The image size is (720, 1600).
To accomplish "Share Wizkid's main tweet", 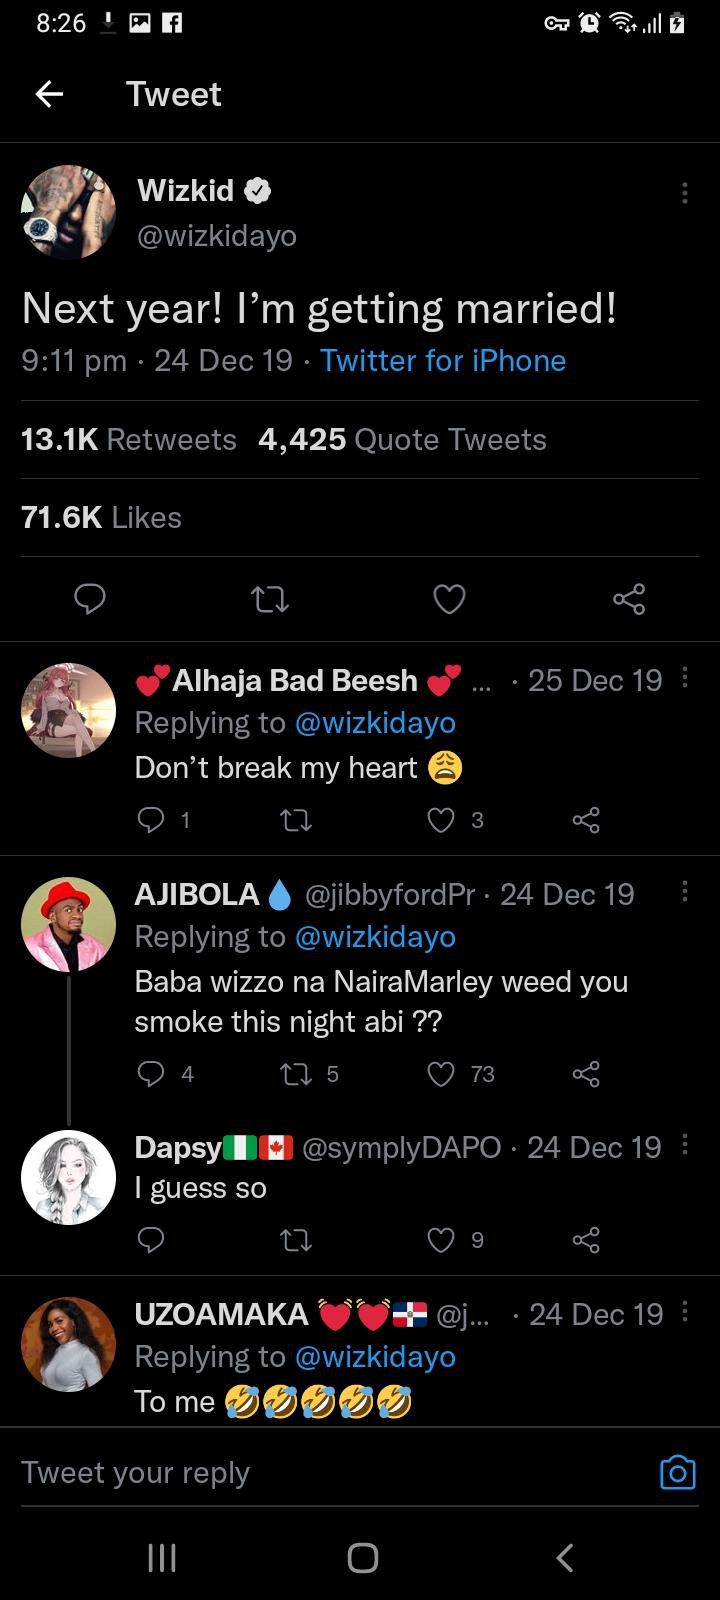I will 629,599.
